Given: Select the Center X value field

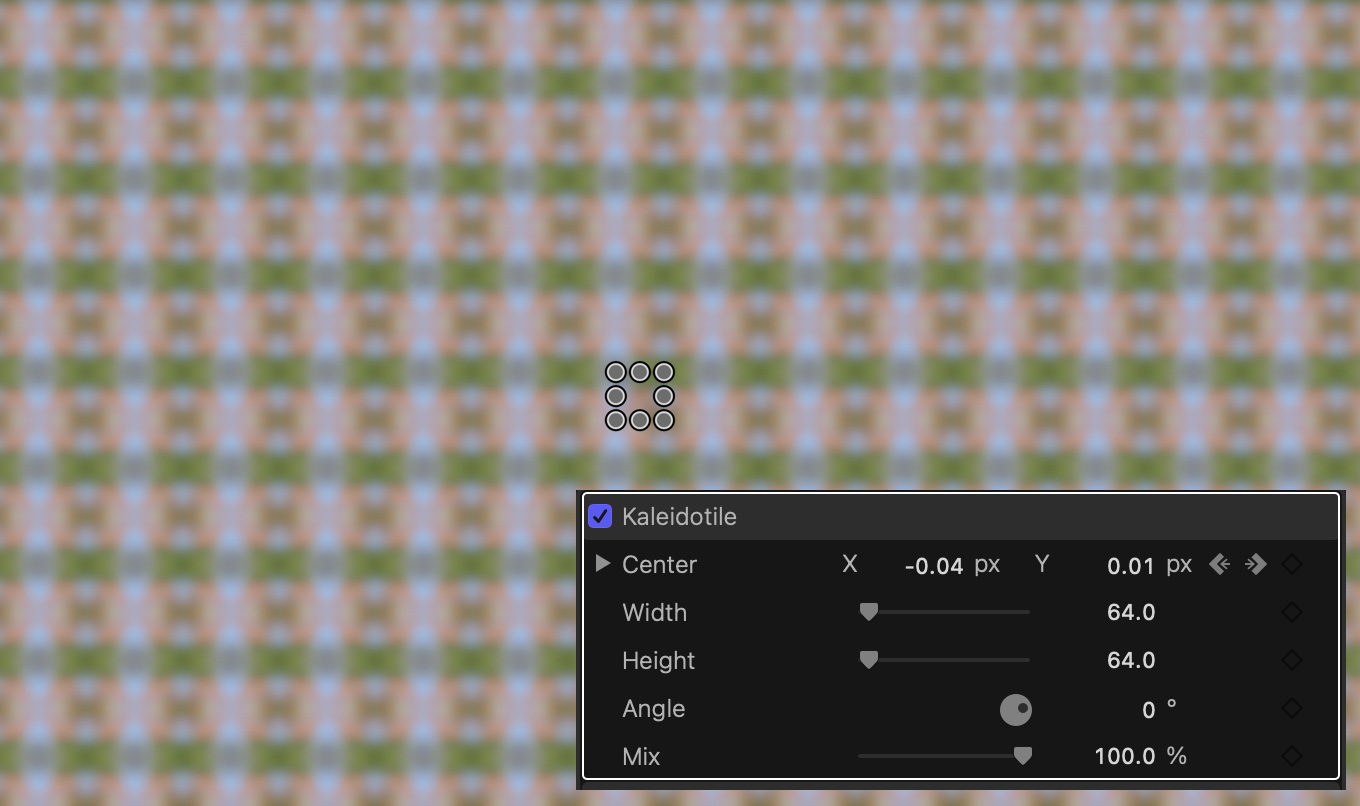Looking at the screenshot, I should click(934, 566).
